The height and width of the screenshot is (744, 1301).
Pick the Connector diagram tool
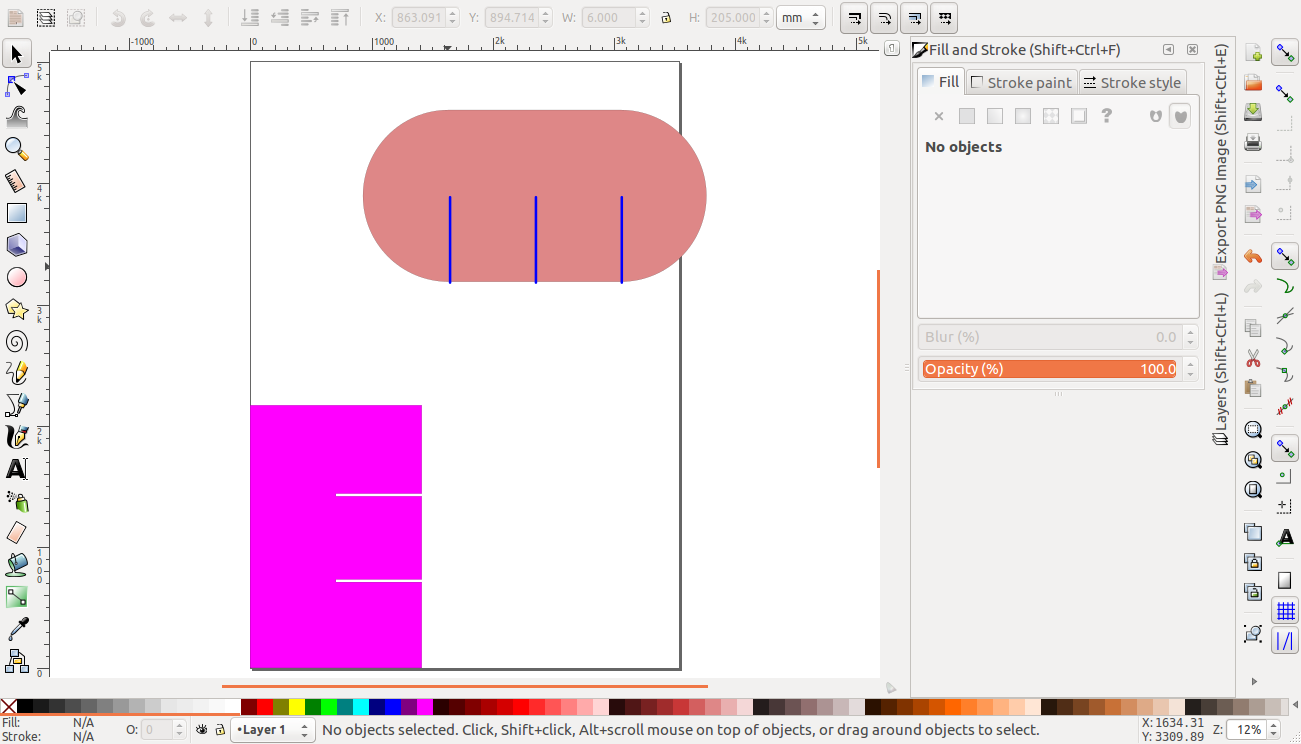click(x=17, y=661)
